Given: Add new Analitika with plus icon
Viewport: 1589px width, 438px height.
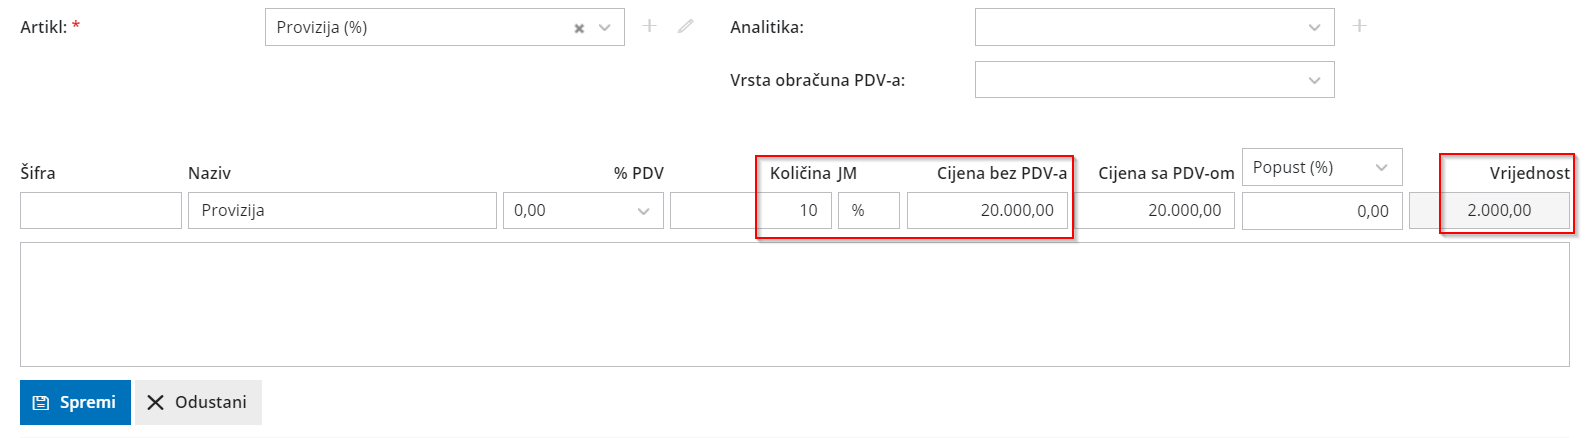Looking at the screenshot, I should click(x=1359, y=26).
